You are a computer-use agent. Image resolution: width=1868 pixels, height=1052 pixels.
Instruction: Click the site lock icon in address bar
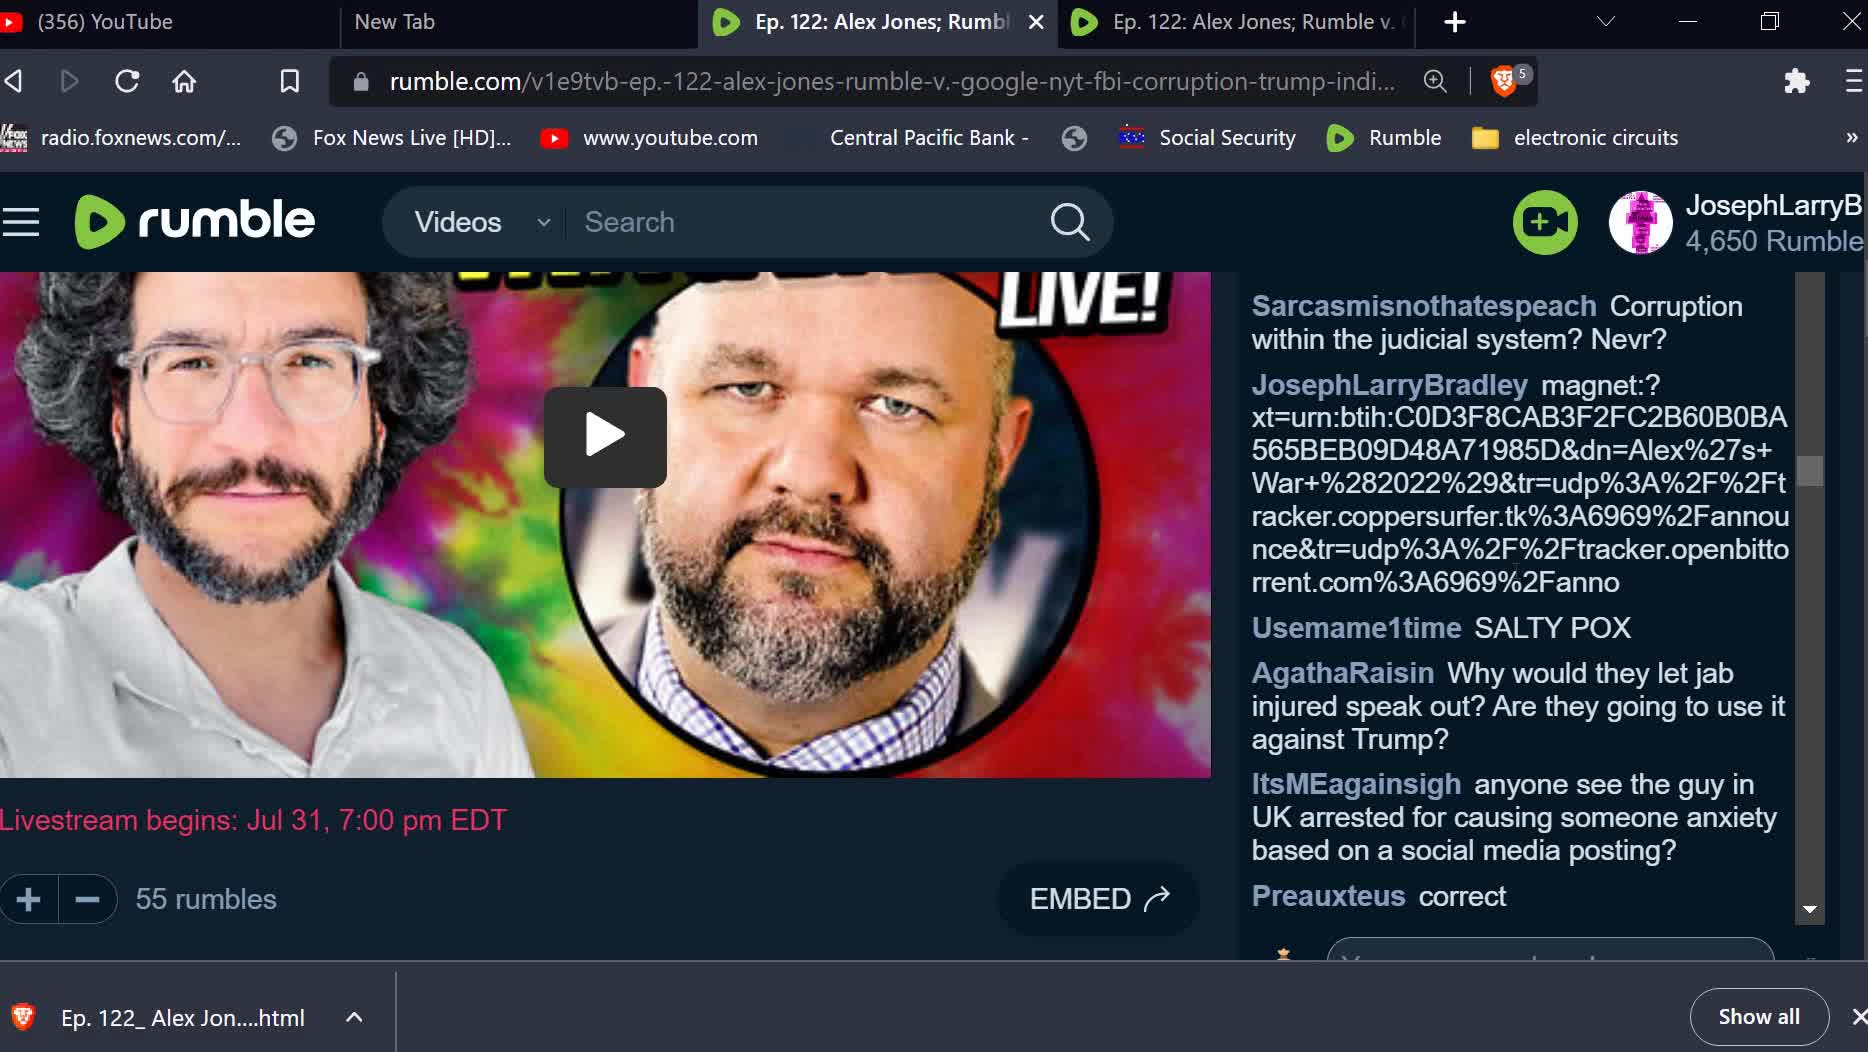pyautogui.click(x=361, y=81)
